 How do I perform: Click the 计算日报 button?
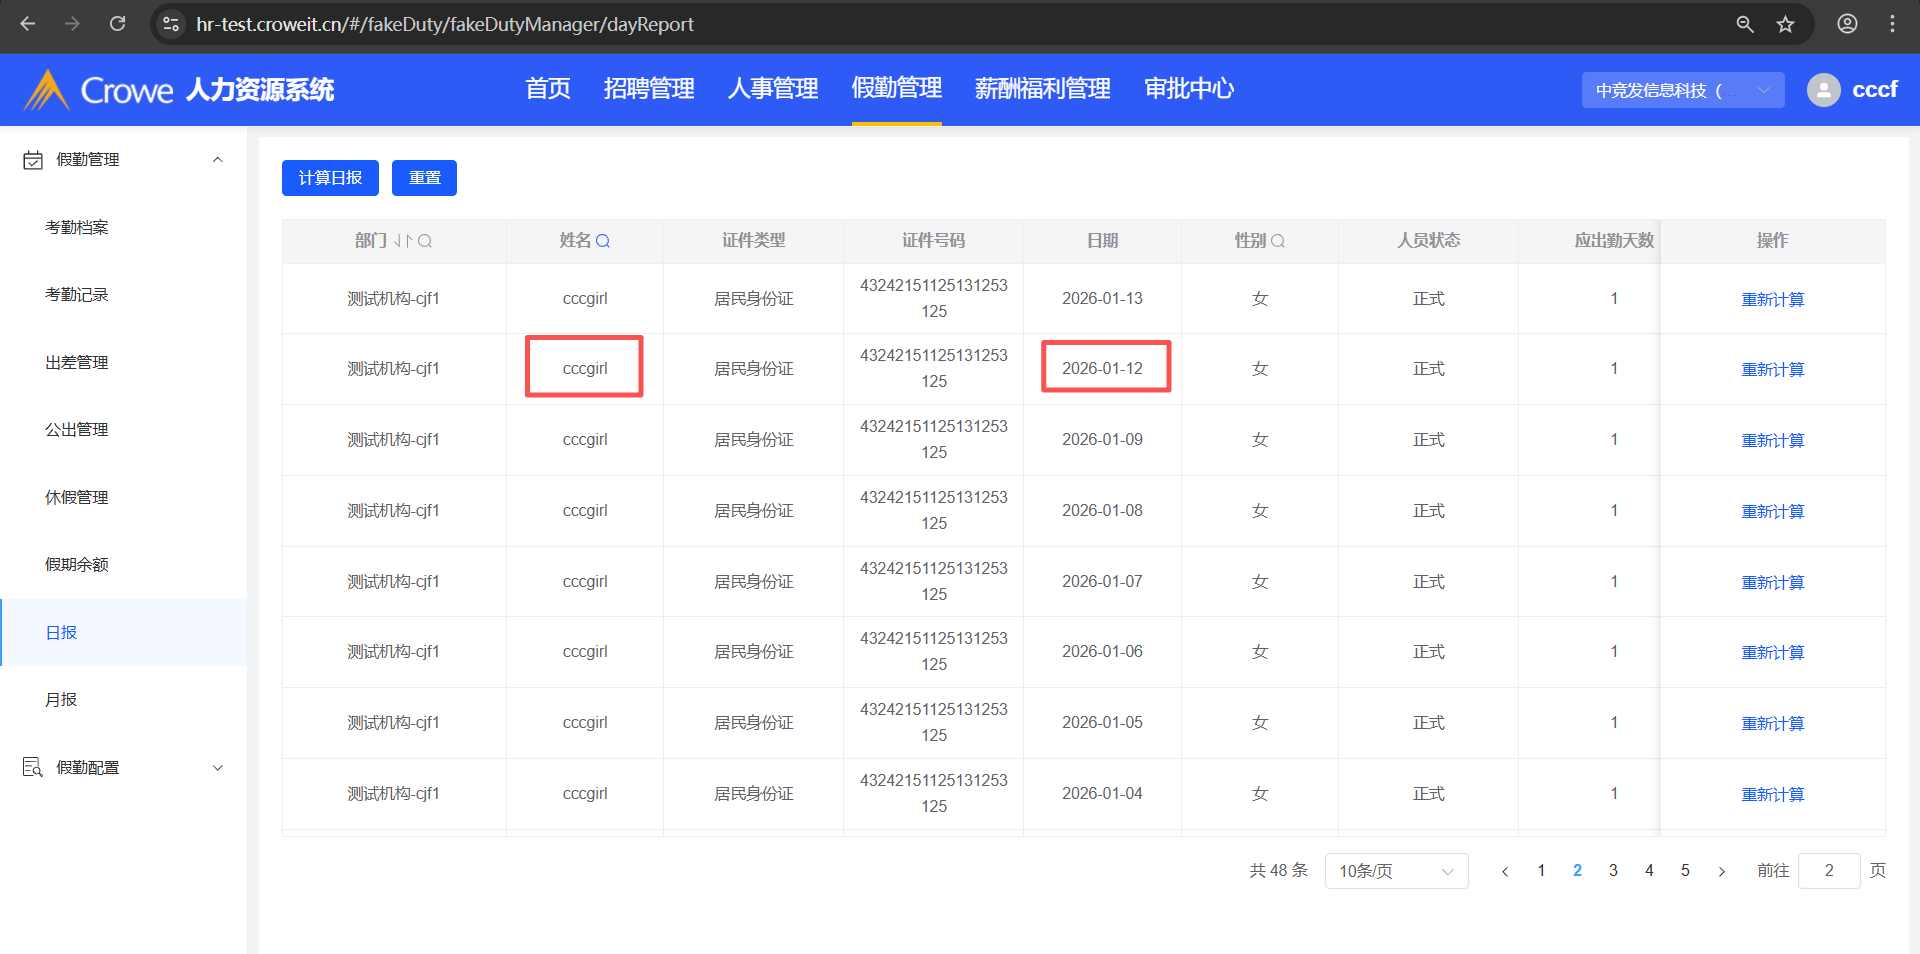click(x=330, y=178)
